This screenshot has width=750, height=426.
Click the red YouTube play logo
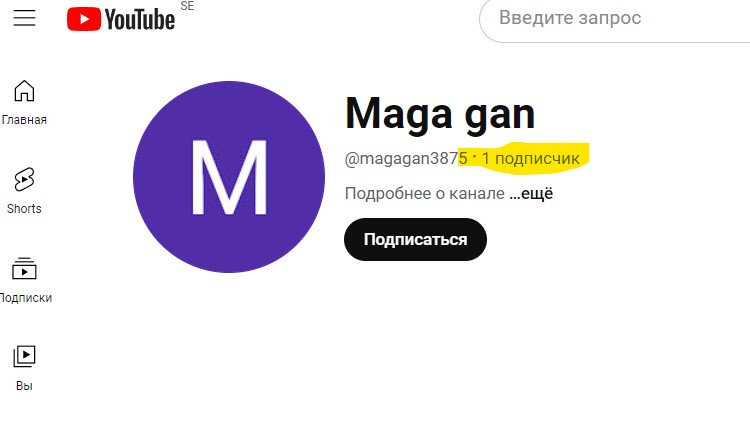[84, 19]
